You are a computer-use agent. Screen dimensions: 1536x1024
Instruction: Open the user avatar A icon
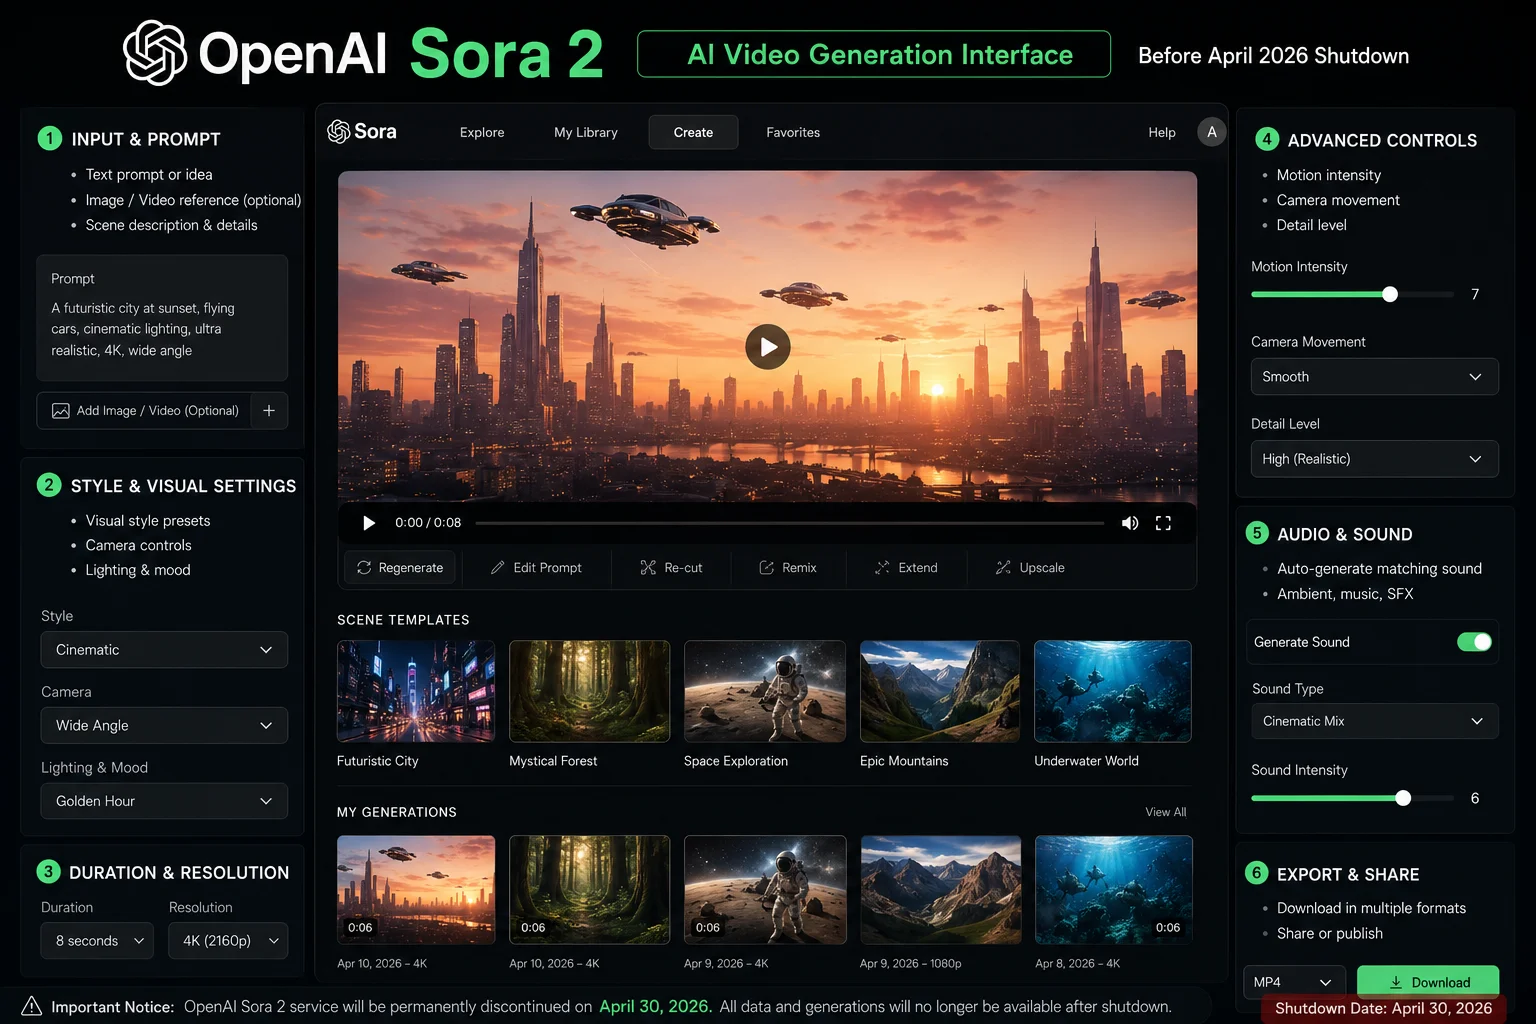point(1211,132)
